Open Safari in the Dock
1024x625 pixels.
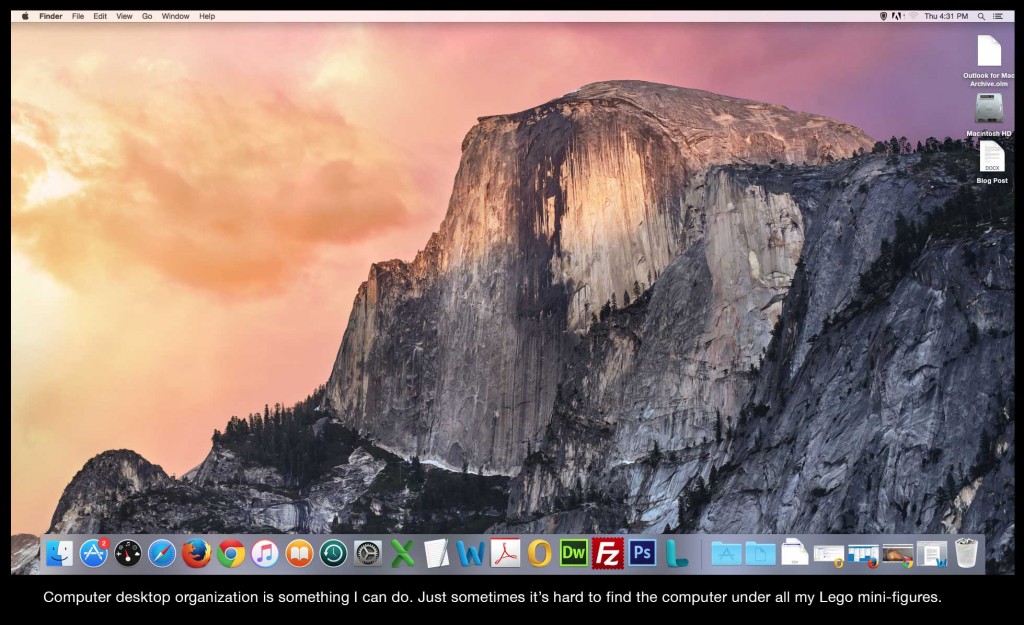[x=161, y=551]
